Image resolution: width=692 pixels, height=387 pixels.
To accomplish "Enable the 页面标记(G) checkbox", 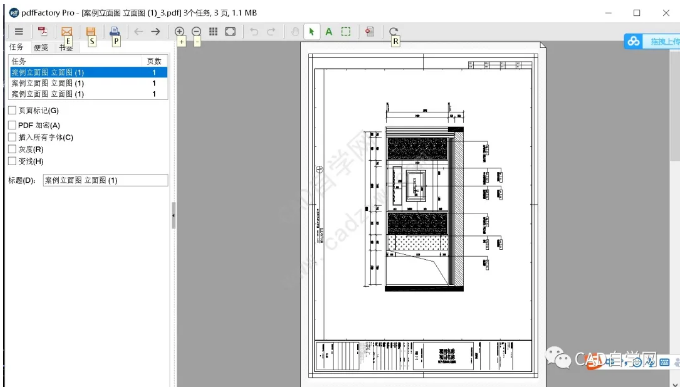I will pyautogui.click(x=12, y=110).
